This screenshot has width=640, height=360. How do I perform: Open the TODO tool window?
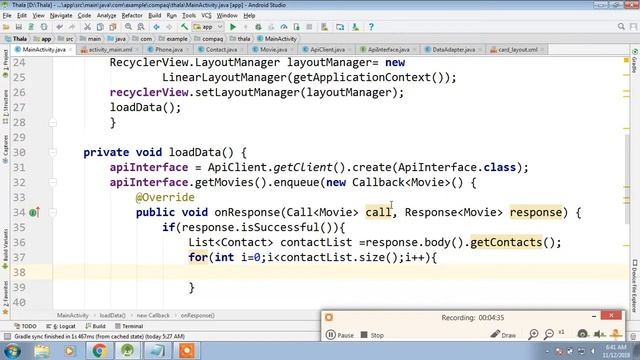coord(25,326)
